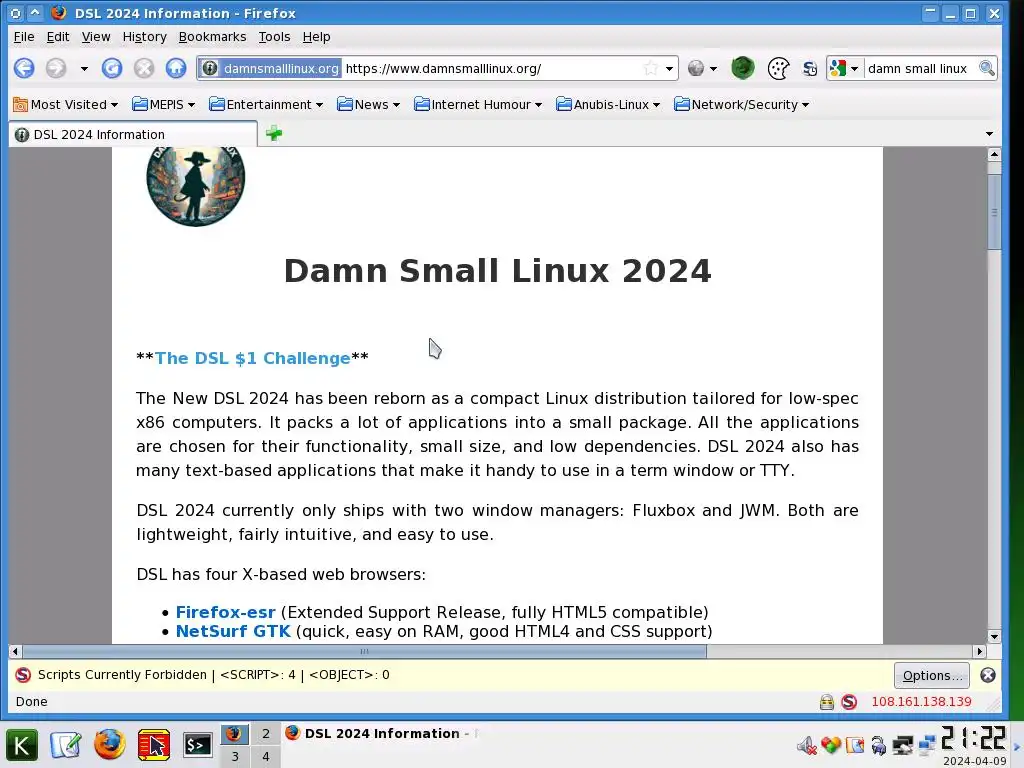The width and height of the screenshot is (1024, 768).
Task: Expand the Anubis-Linux bookmarks folder
Action: [x=608, y=104]
